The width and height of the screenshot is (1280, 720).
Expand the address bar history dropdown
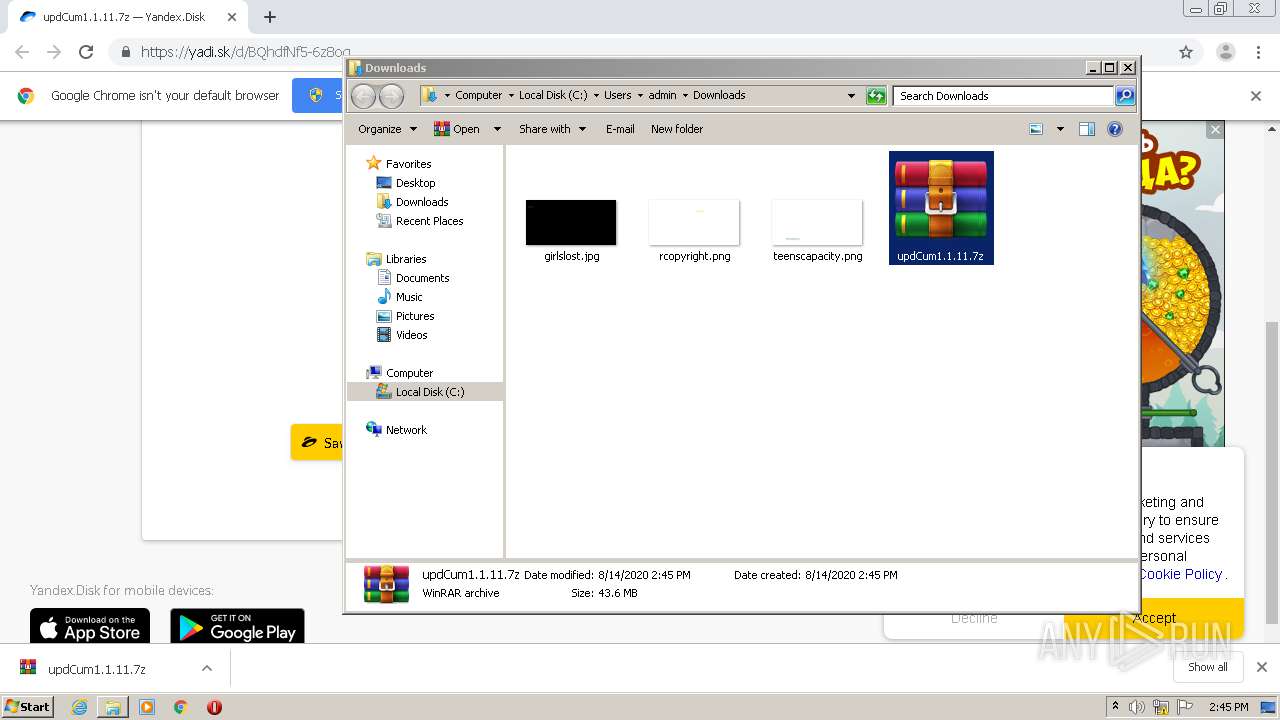coord(851,96)
